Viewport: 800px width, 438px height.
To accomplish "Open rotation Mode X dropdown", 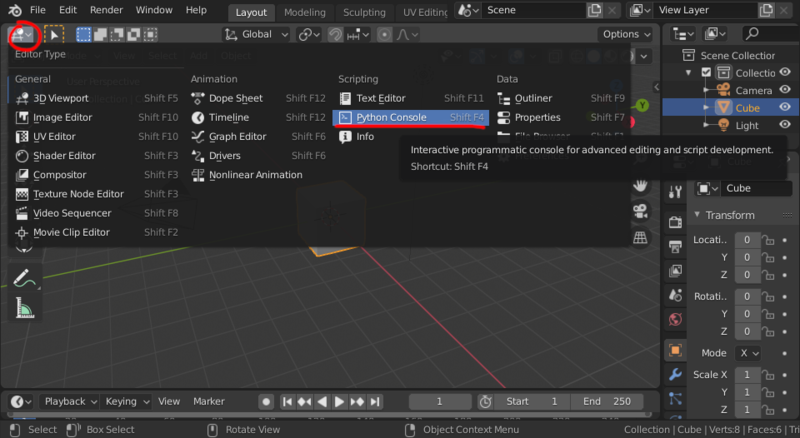I will tap(748, 353).
